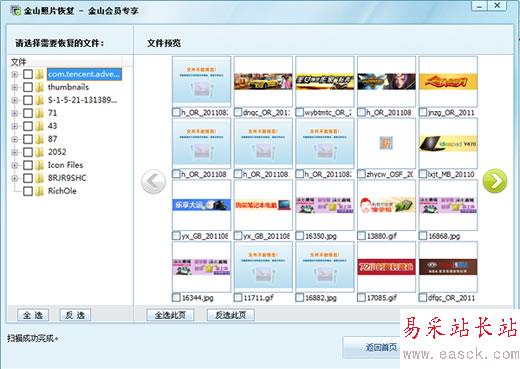Click the 2052 folder icon
Viewport: 520px width, 369px height.
pos(40,152)
